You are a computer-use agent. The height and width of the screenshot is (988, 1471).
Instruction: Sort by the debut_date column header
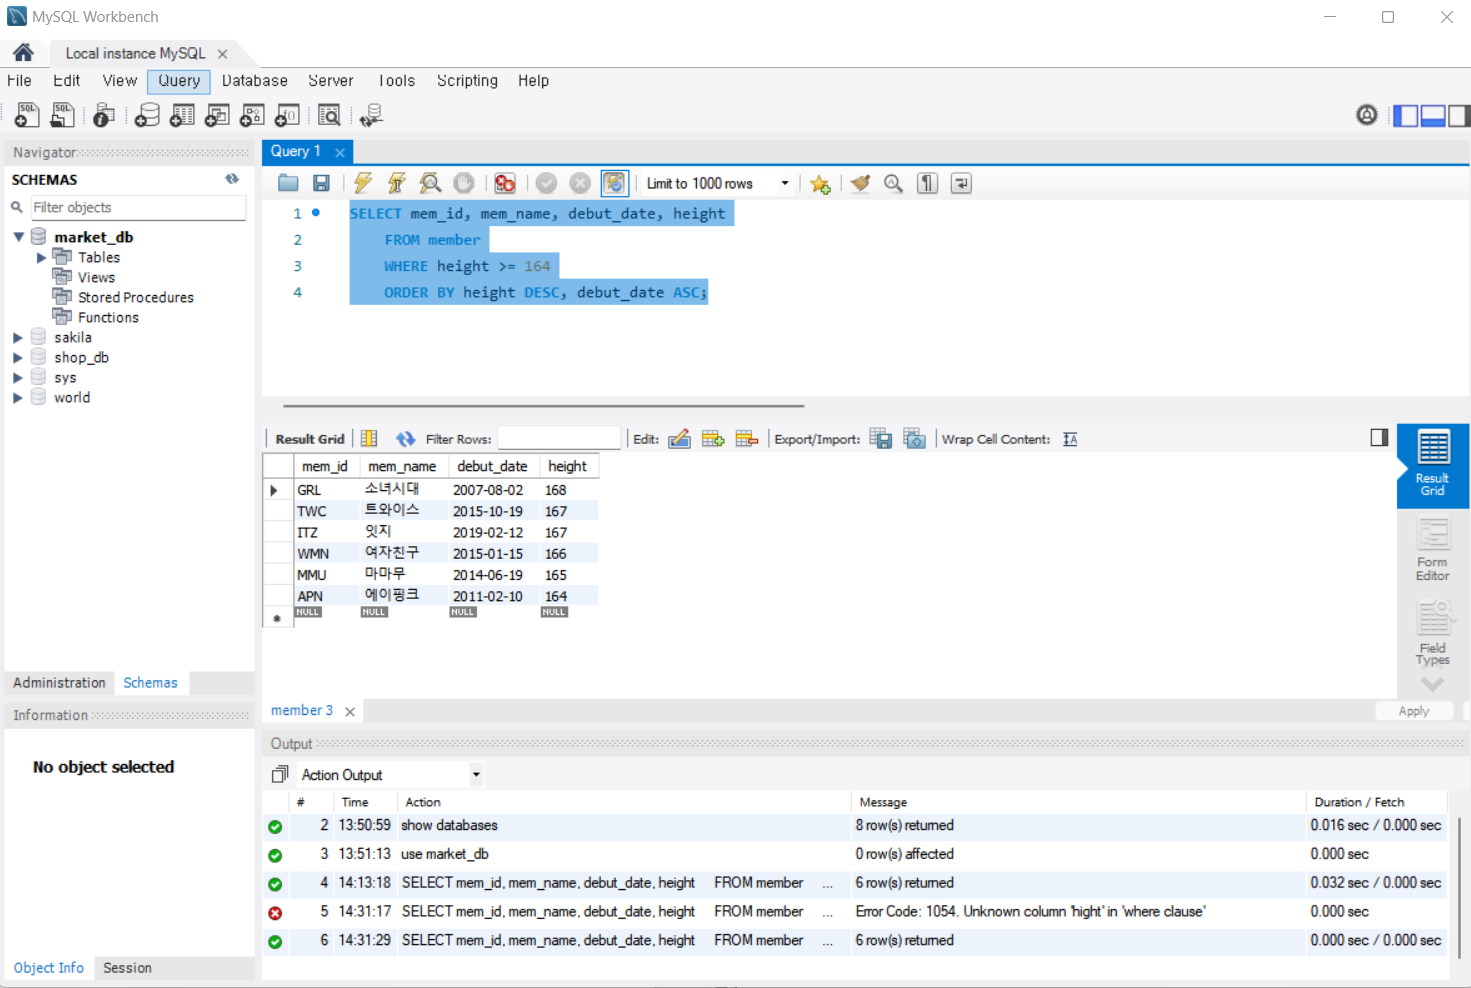tap(492, 466)
